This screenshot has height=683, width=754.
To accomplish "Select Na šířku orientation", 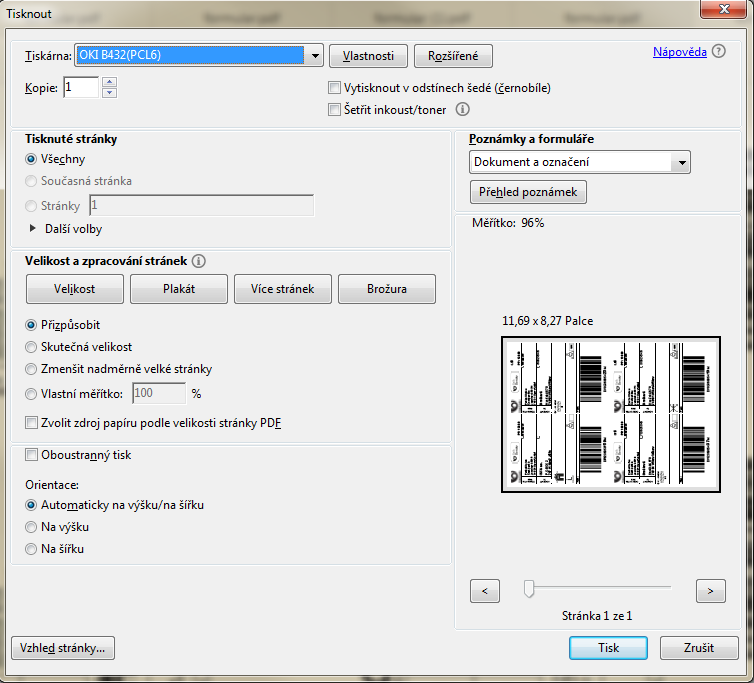I will (31, 549).
